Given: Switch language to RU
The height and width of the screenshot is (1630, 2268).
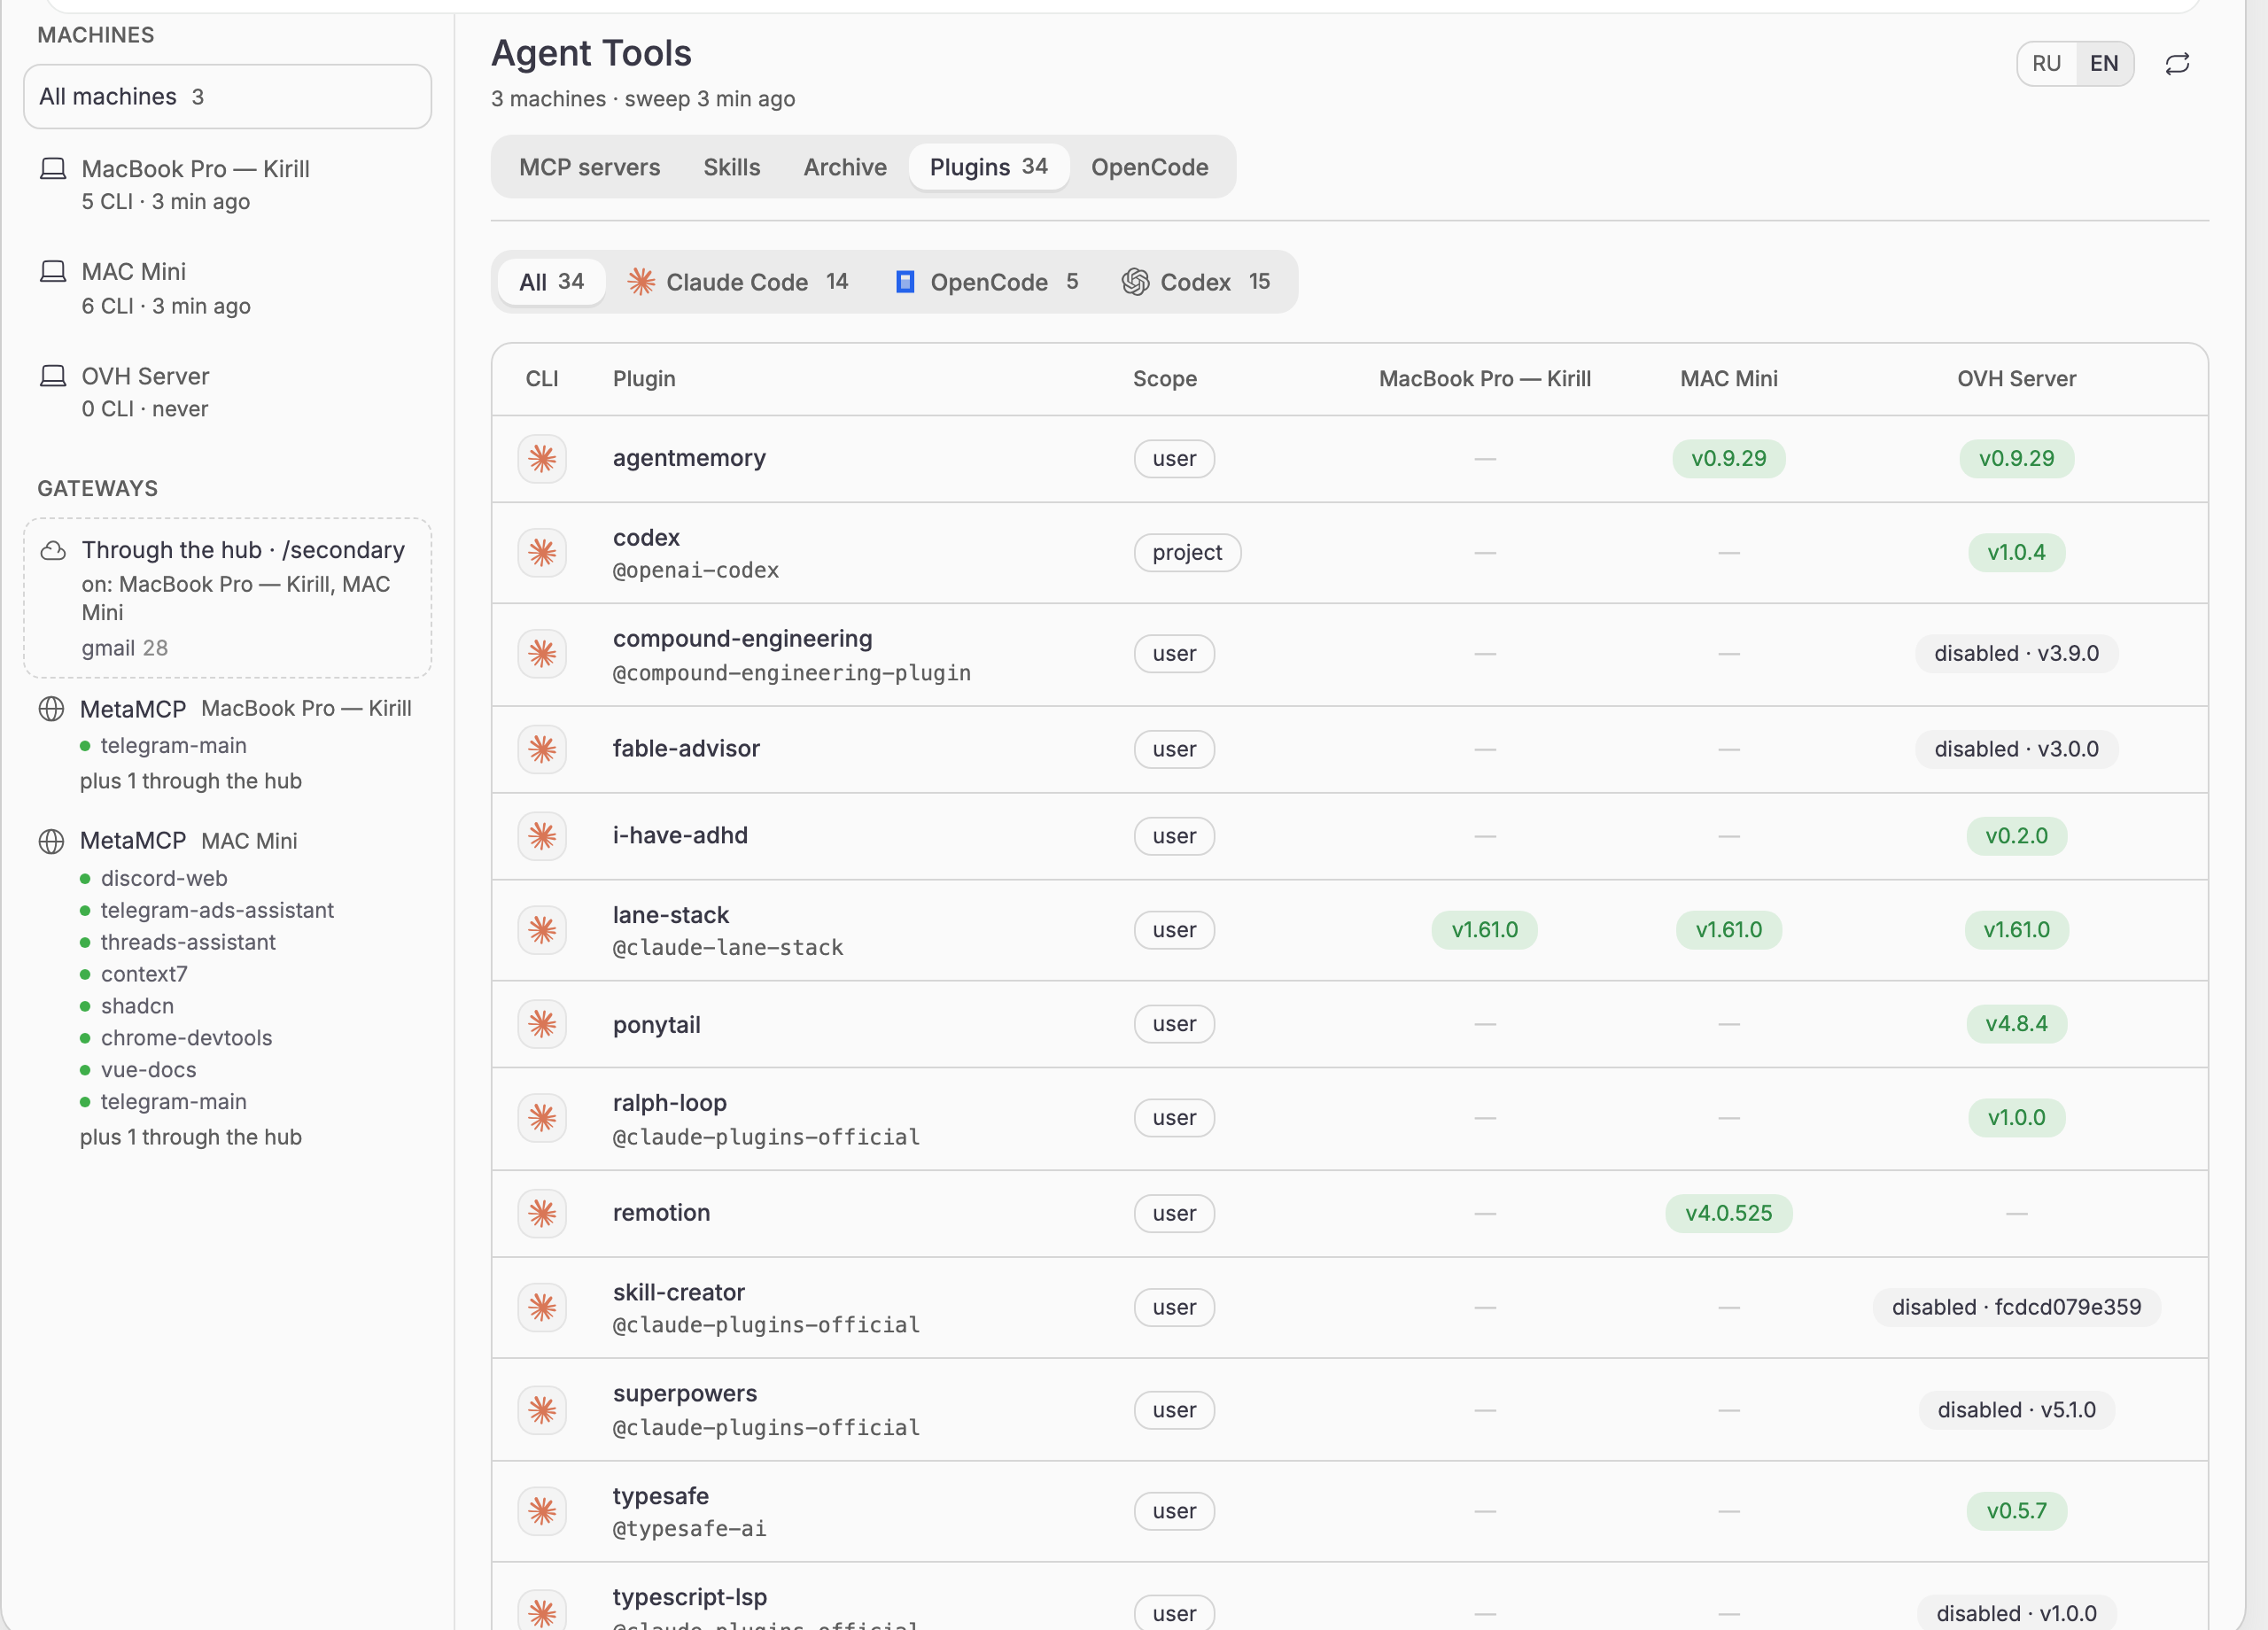Looking at the screenshot, I should point(2046,64).
